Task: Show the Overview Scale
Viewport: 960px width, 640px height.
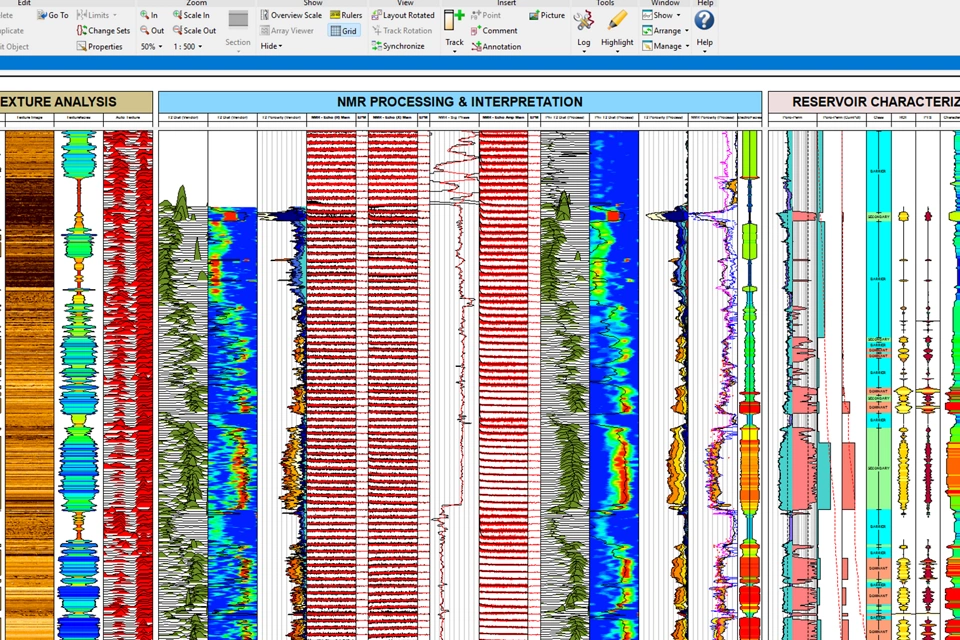Action: point(291,15)
